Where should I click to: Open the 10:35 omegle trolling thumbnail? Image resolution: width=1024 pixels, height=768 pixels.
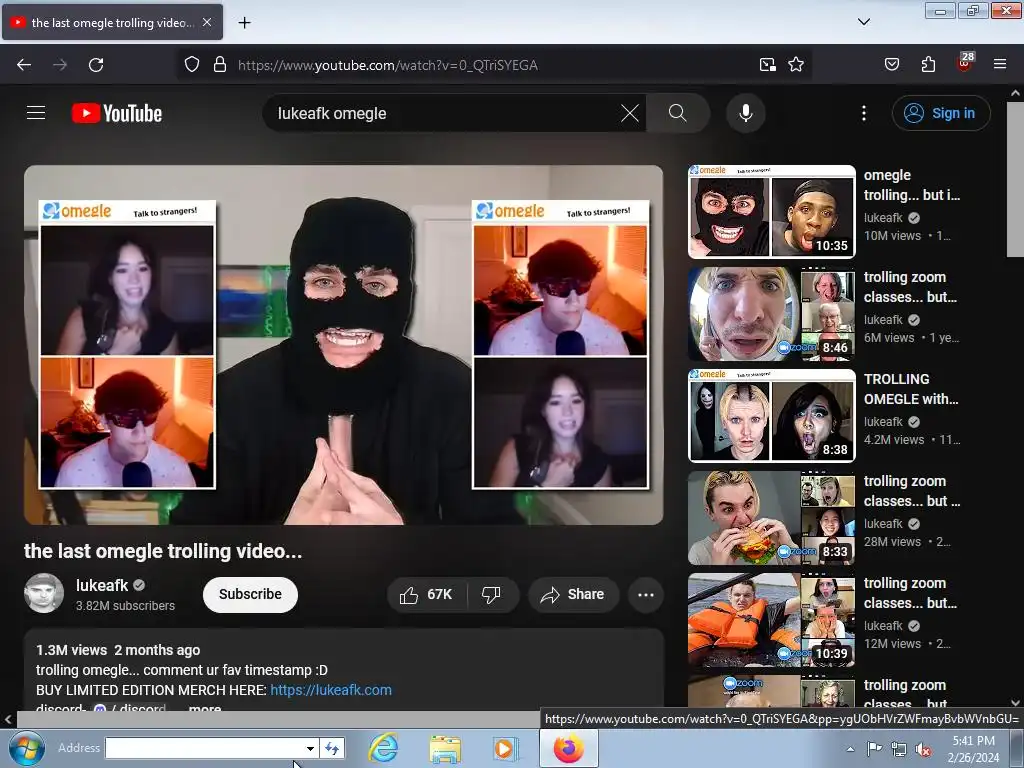[771, 212]
